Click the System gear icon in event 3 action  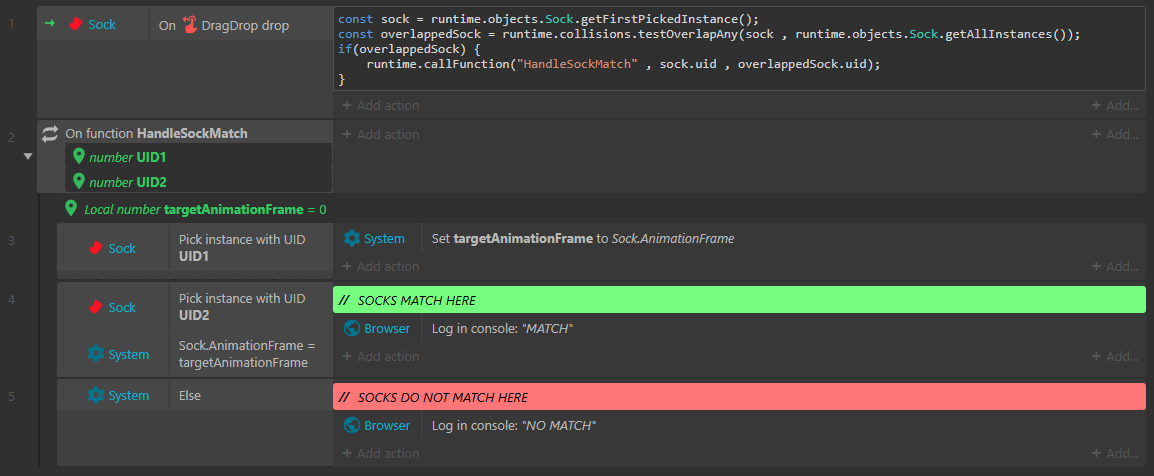(x=352, y=238)
